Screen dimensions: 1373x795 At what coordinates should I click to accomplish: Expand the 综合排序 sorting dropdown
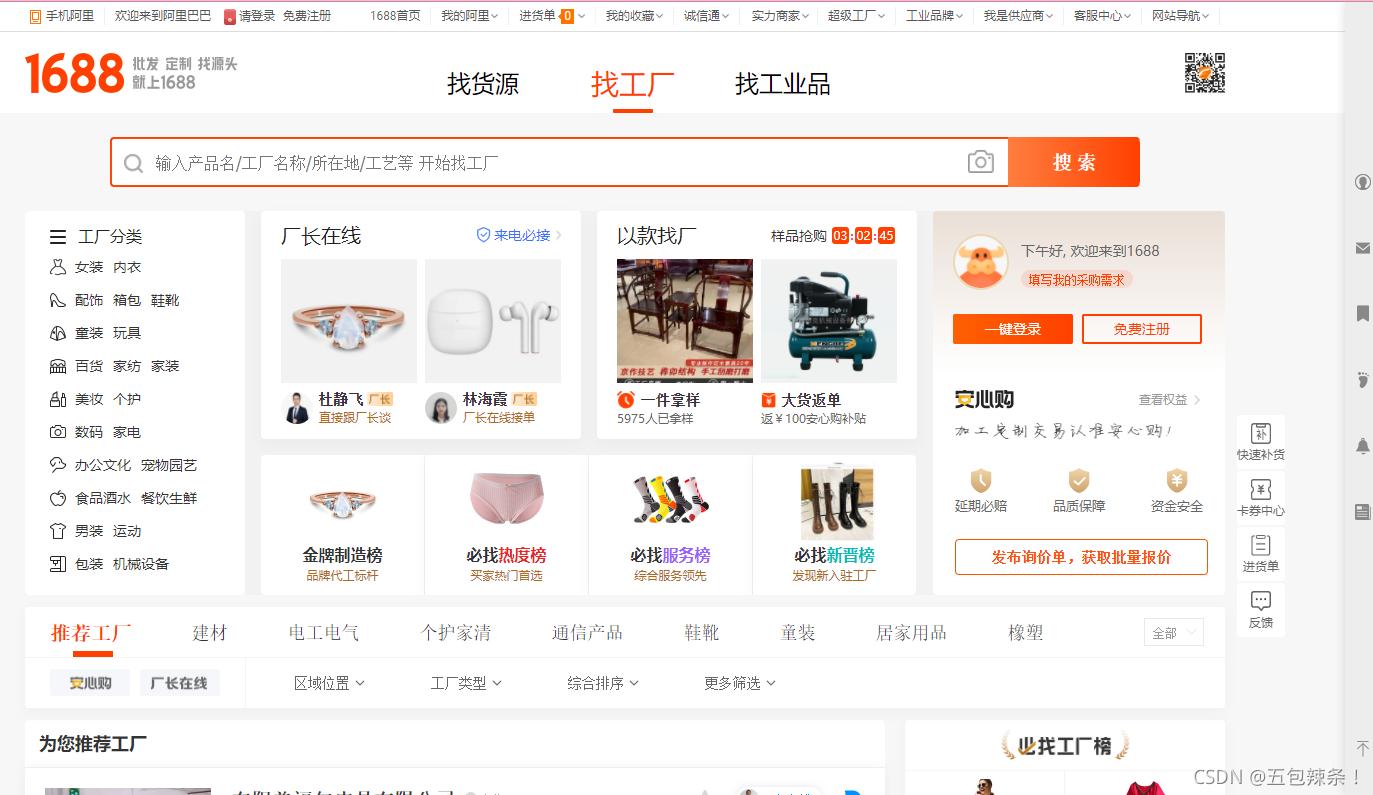[x=601, y=682]
